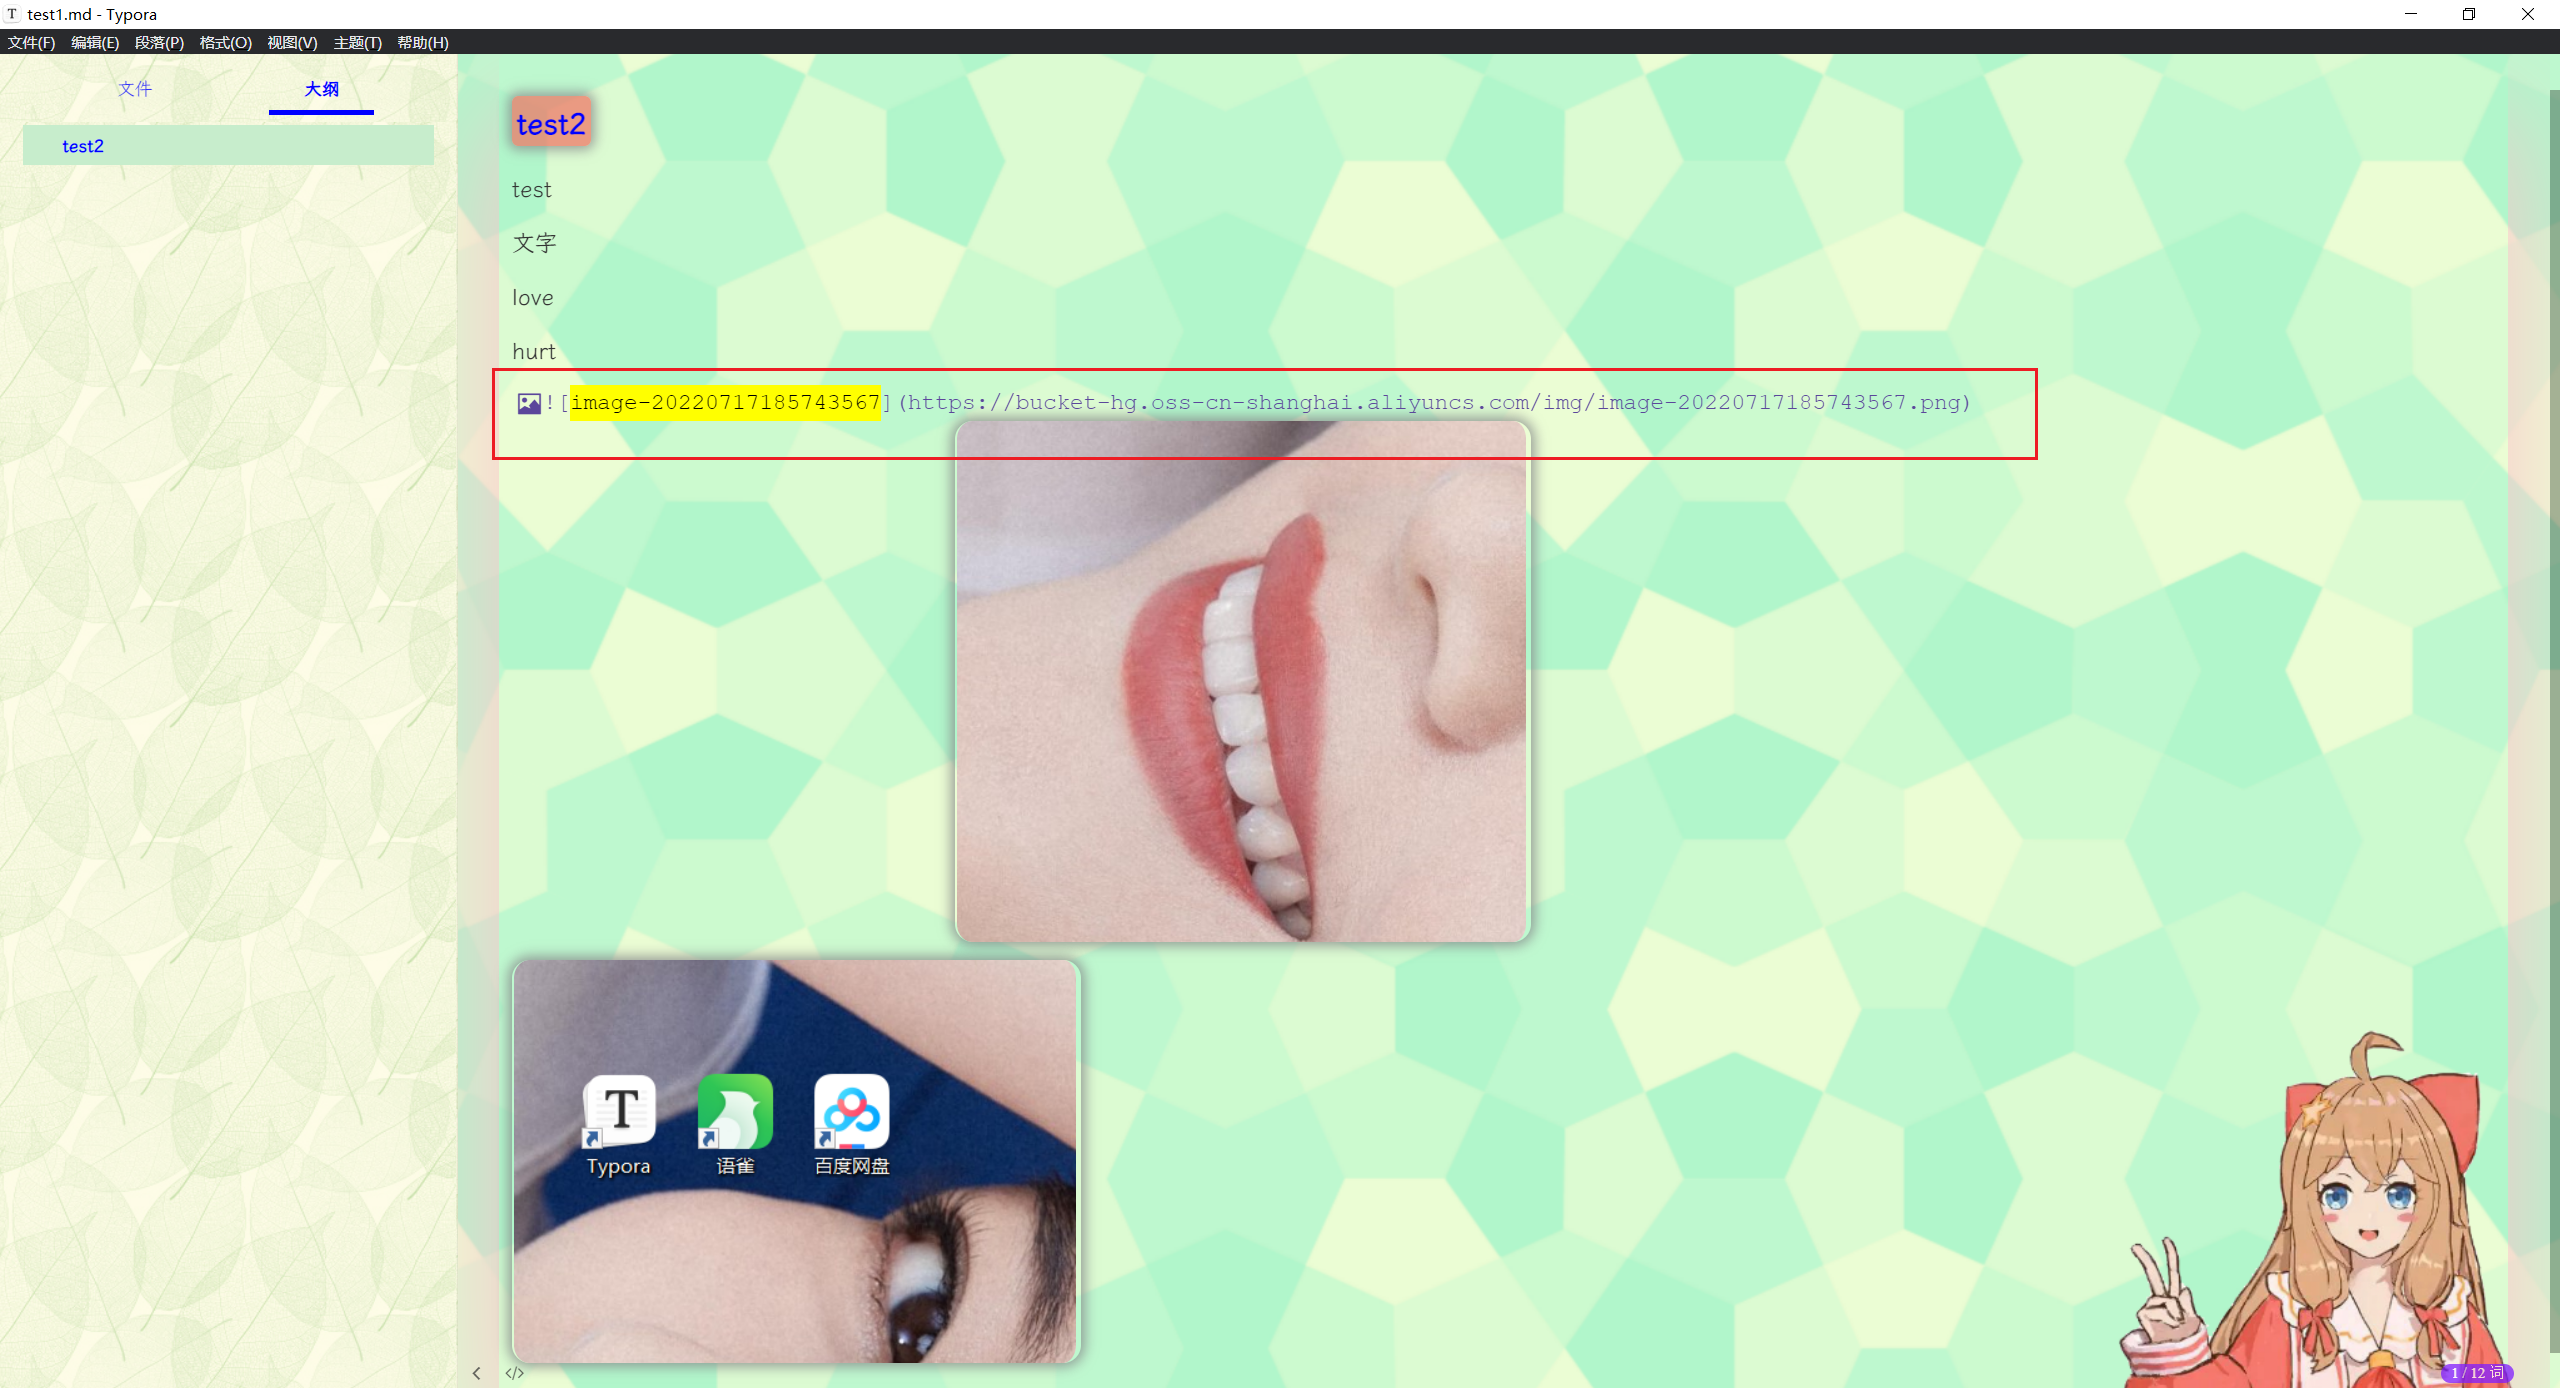2560x1388 pixels.
Task: Click the 百度网盘 icon in the picture
Action: pyautogui.click(x=851, y=1111)
